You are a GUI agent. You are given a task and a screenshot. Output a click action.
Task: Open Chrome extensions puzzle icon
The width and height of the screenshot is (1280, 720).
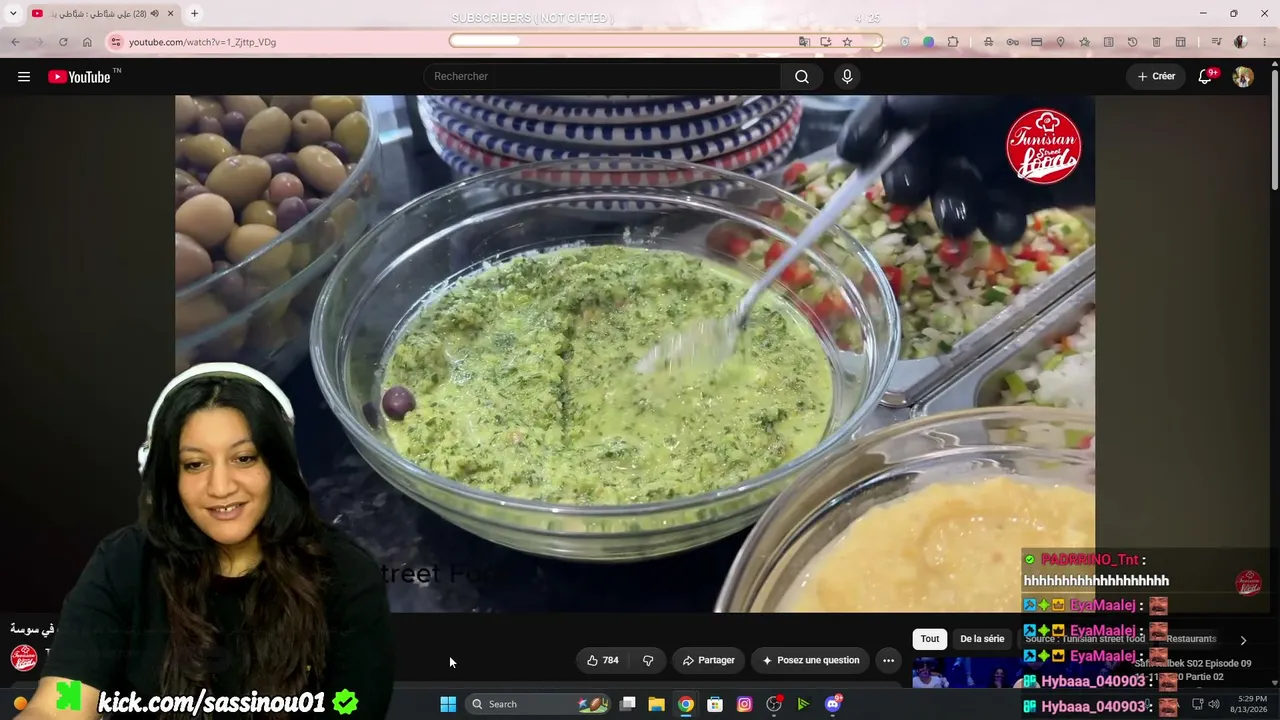pyautogui.click(x=953, y=42)
